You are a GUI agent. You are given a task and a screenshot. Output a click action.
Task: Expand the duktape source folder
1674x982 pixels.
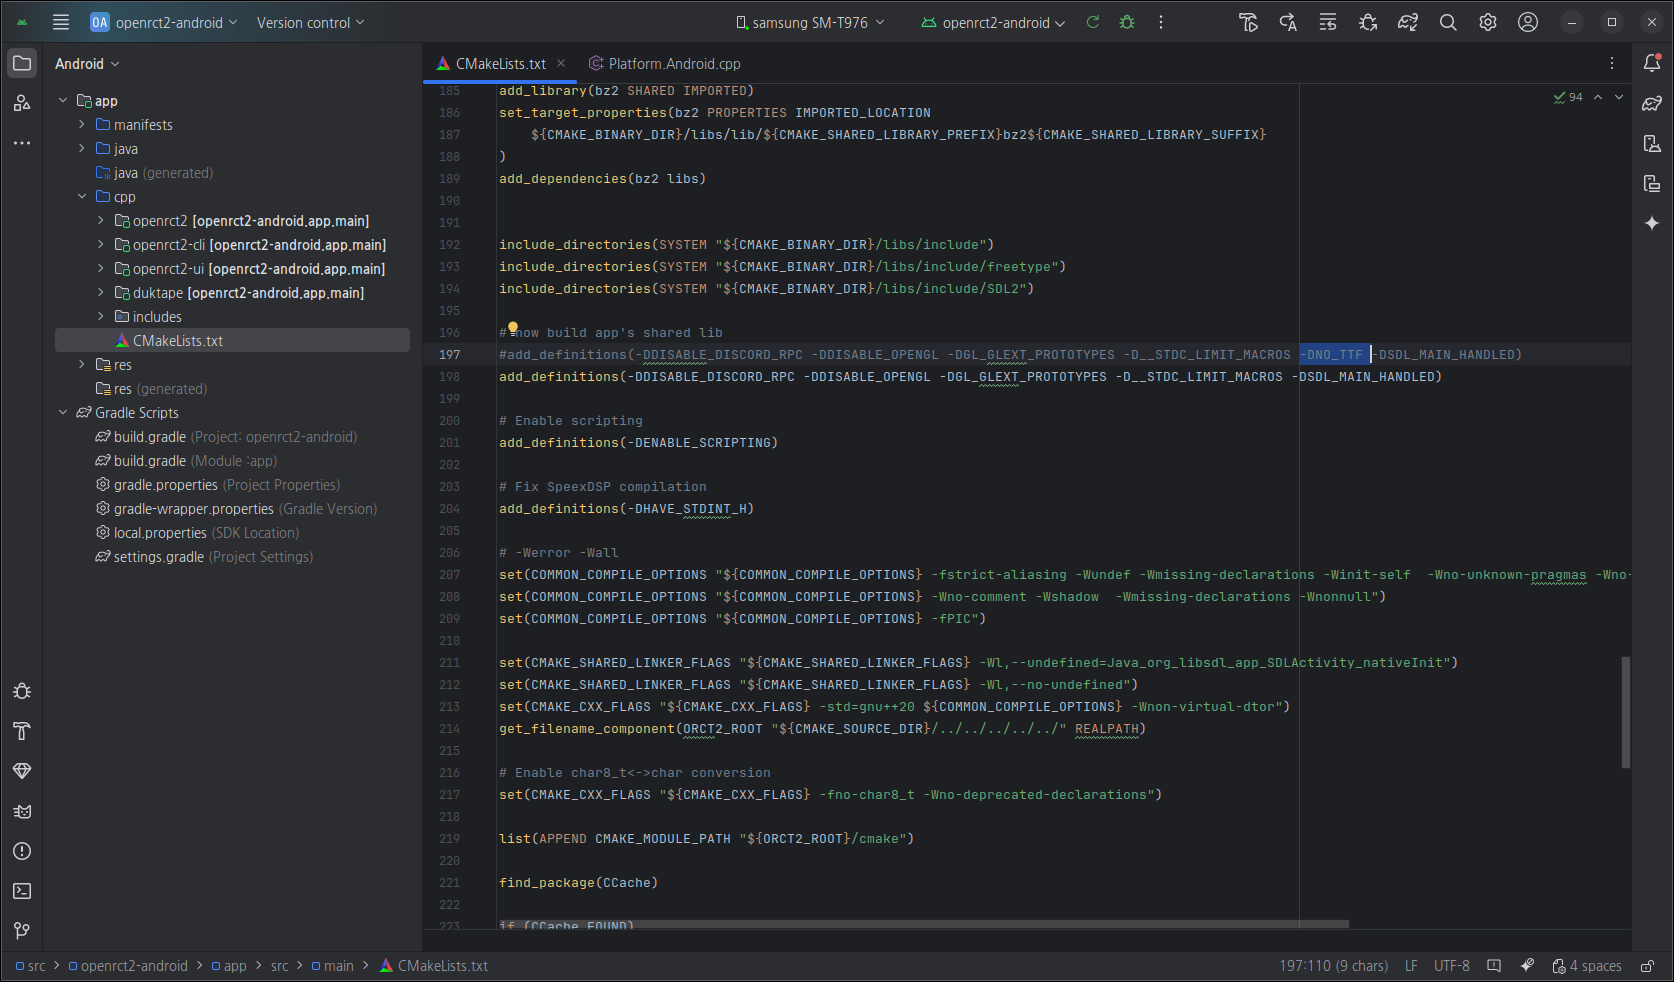(101, 293)
